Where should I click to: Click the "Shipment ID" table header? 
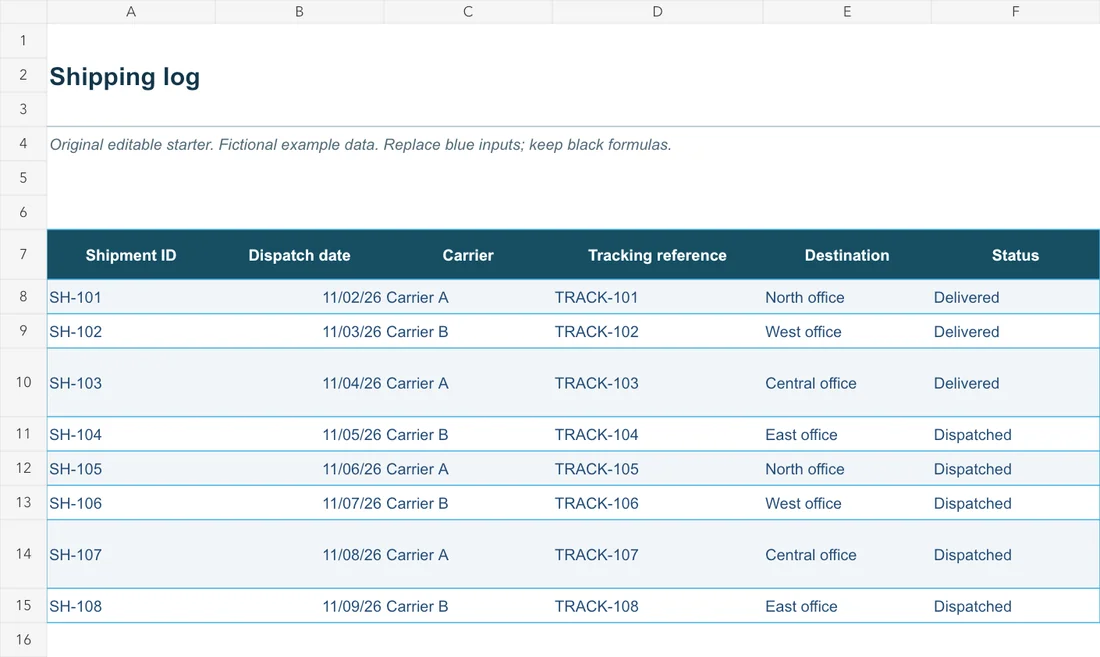pyautogui.click(x=131, y=255)
